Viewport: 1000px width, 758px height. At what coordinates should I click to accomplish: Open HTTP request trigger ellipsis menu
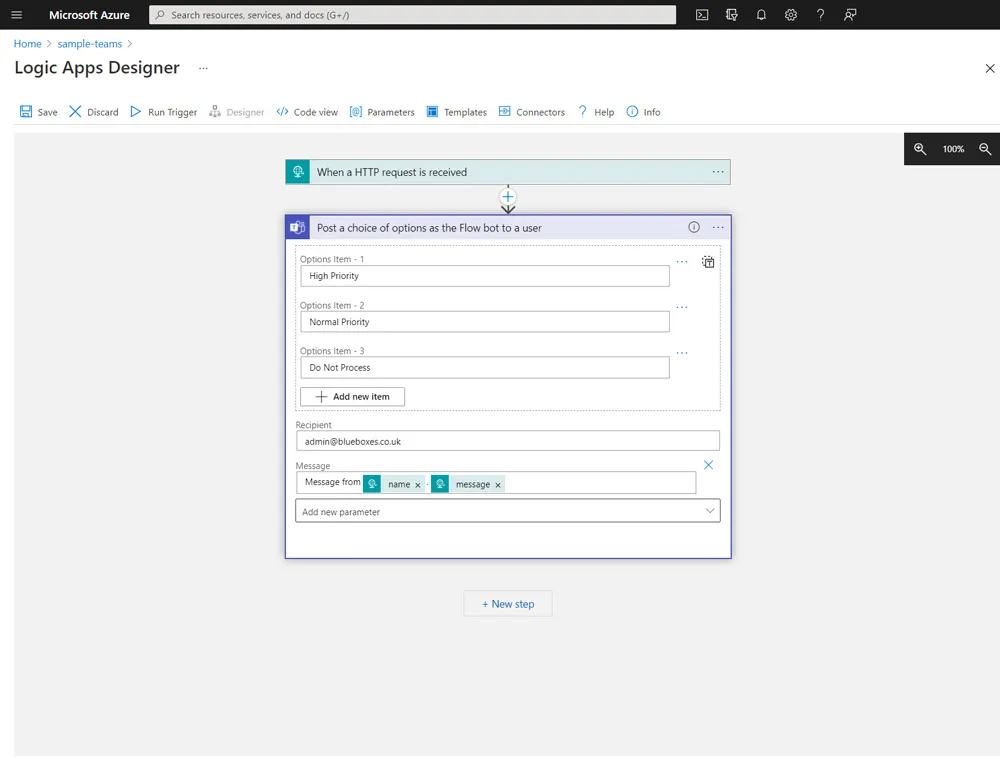(x=717, y=171)
